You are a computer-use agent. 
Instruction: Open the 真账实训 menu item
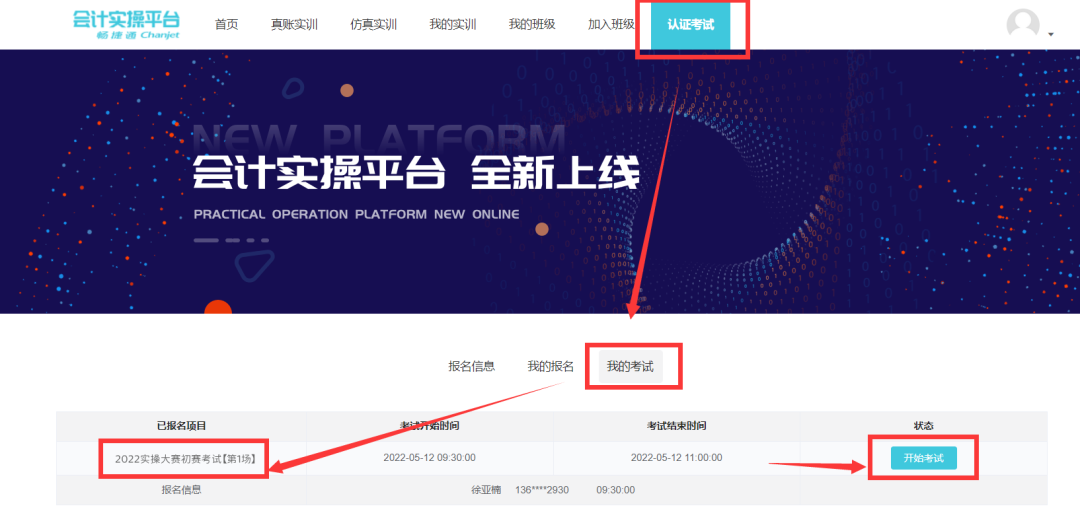(294, 24)
